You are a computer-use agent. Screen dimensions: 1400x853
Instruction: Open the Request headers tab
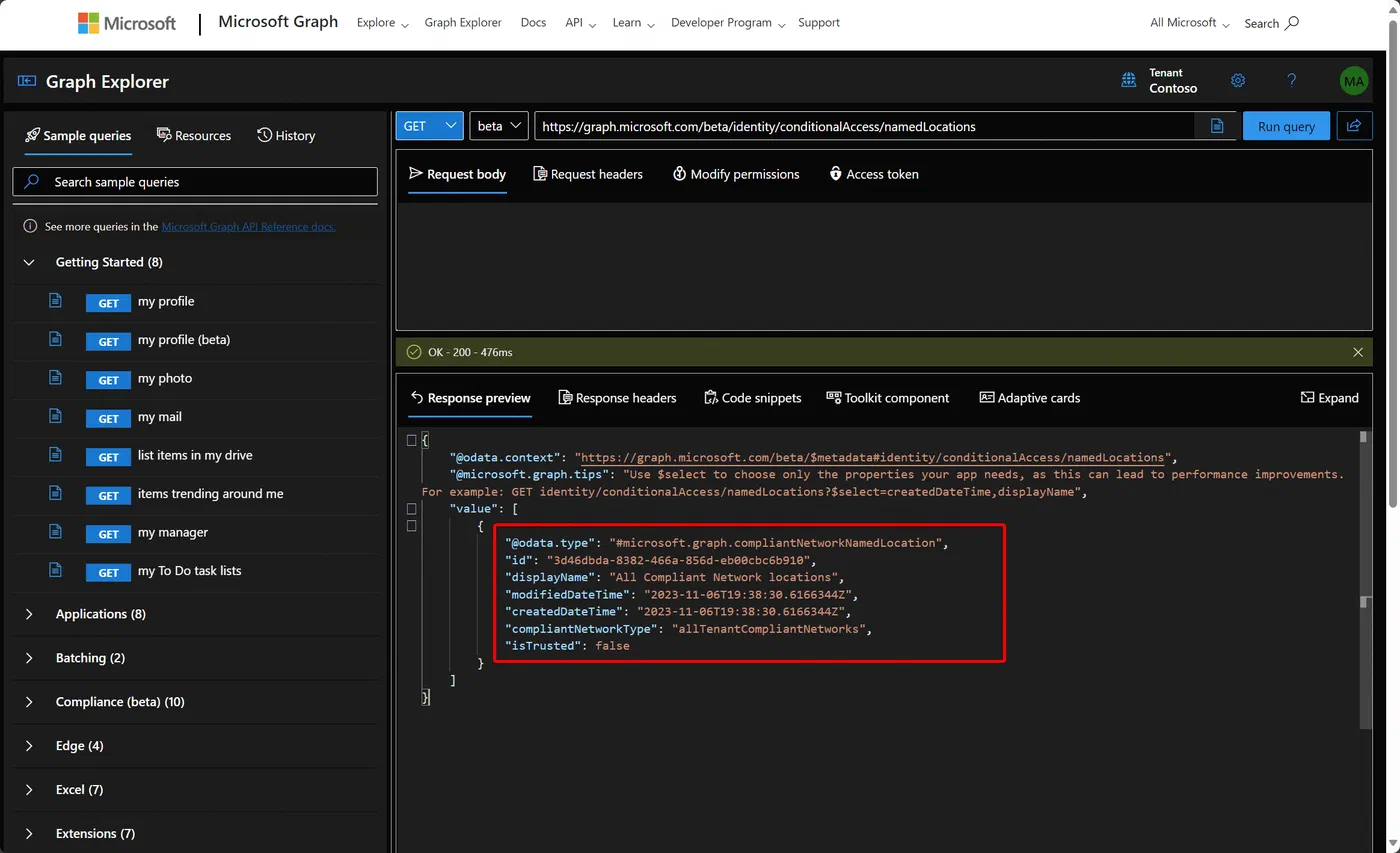(x=588, y=174)
